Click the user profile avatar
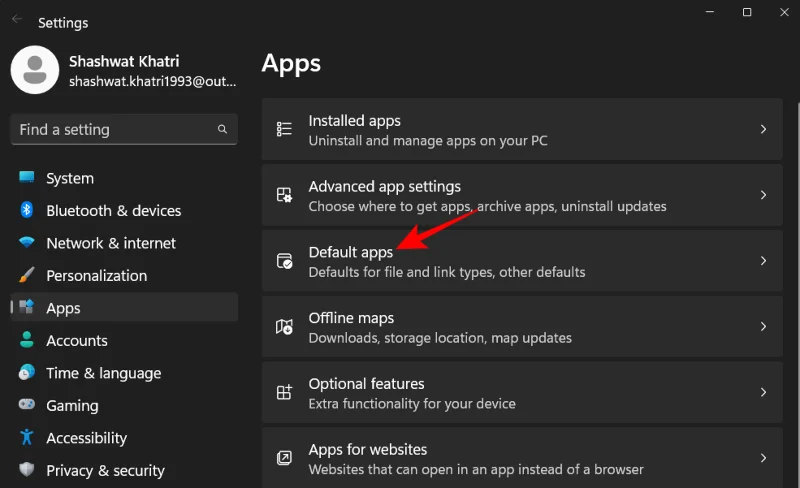 click(x=35, y=70)
